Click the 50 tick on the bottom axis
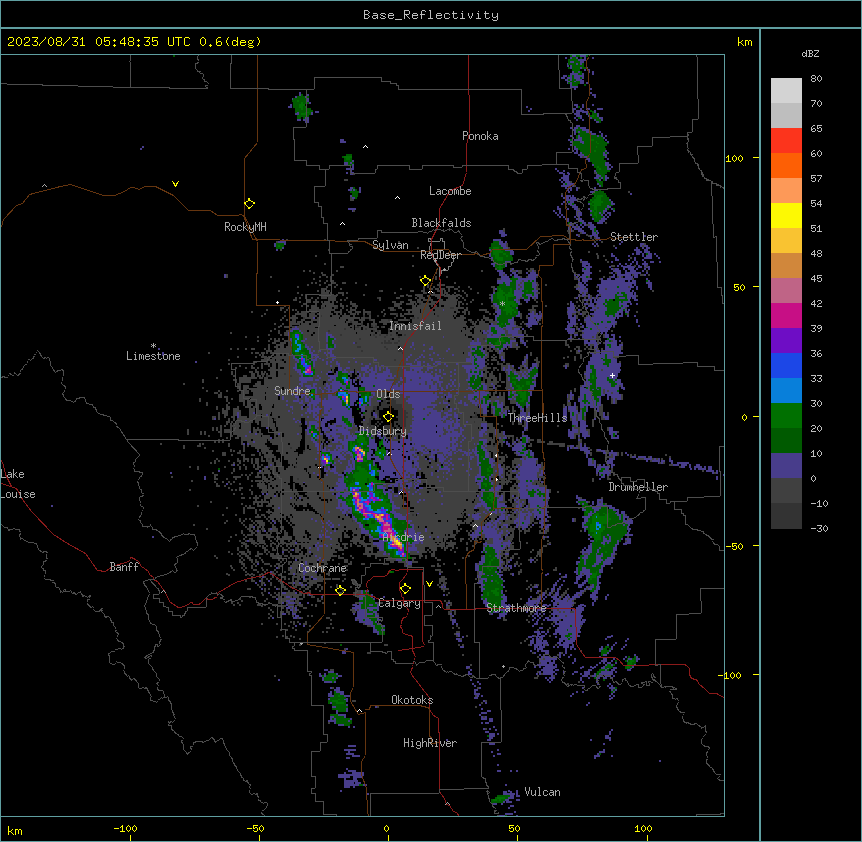862x842 pixels. pyautogui.click(x=514, y=829)
